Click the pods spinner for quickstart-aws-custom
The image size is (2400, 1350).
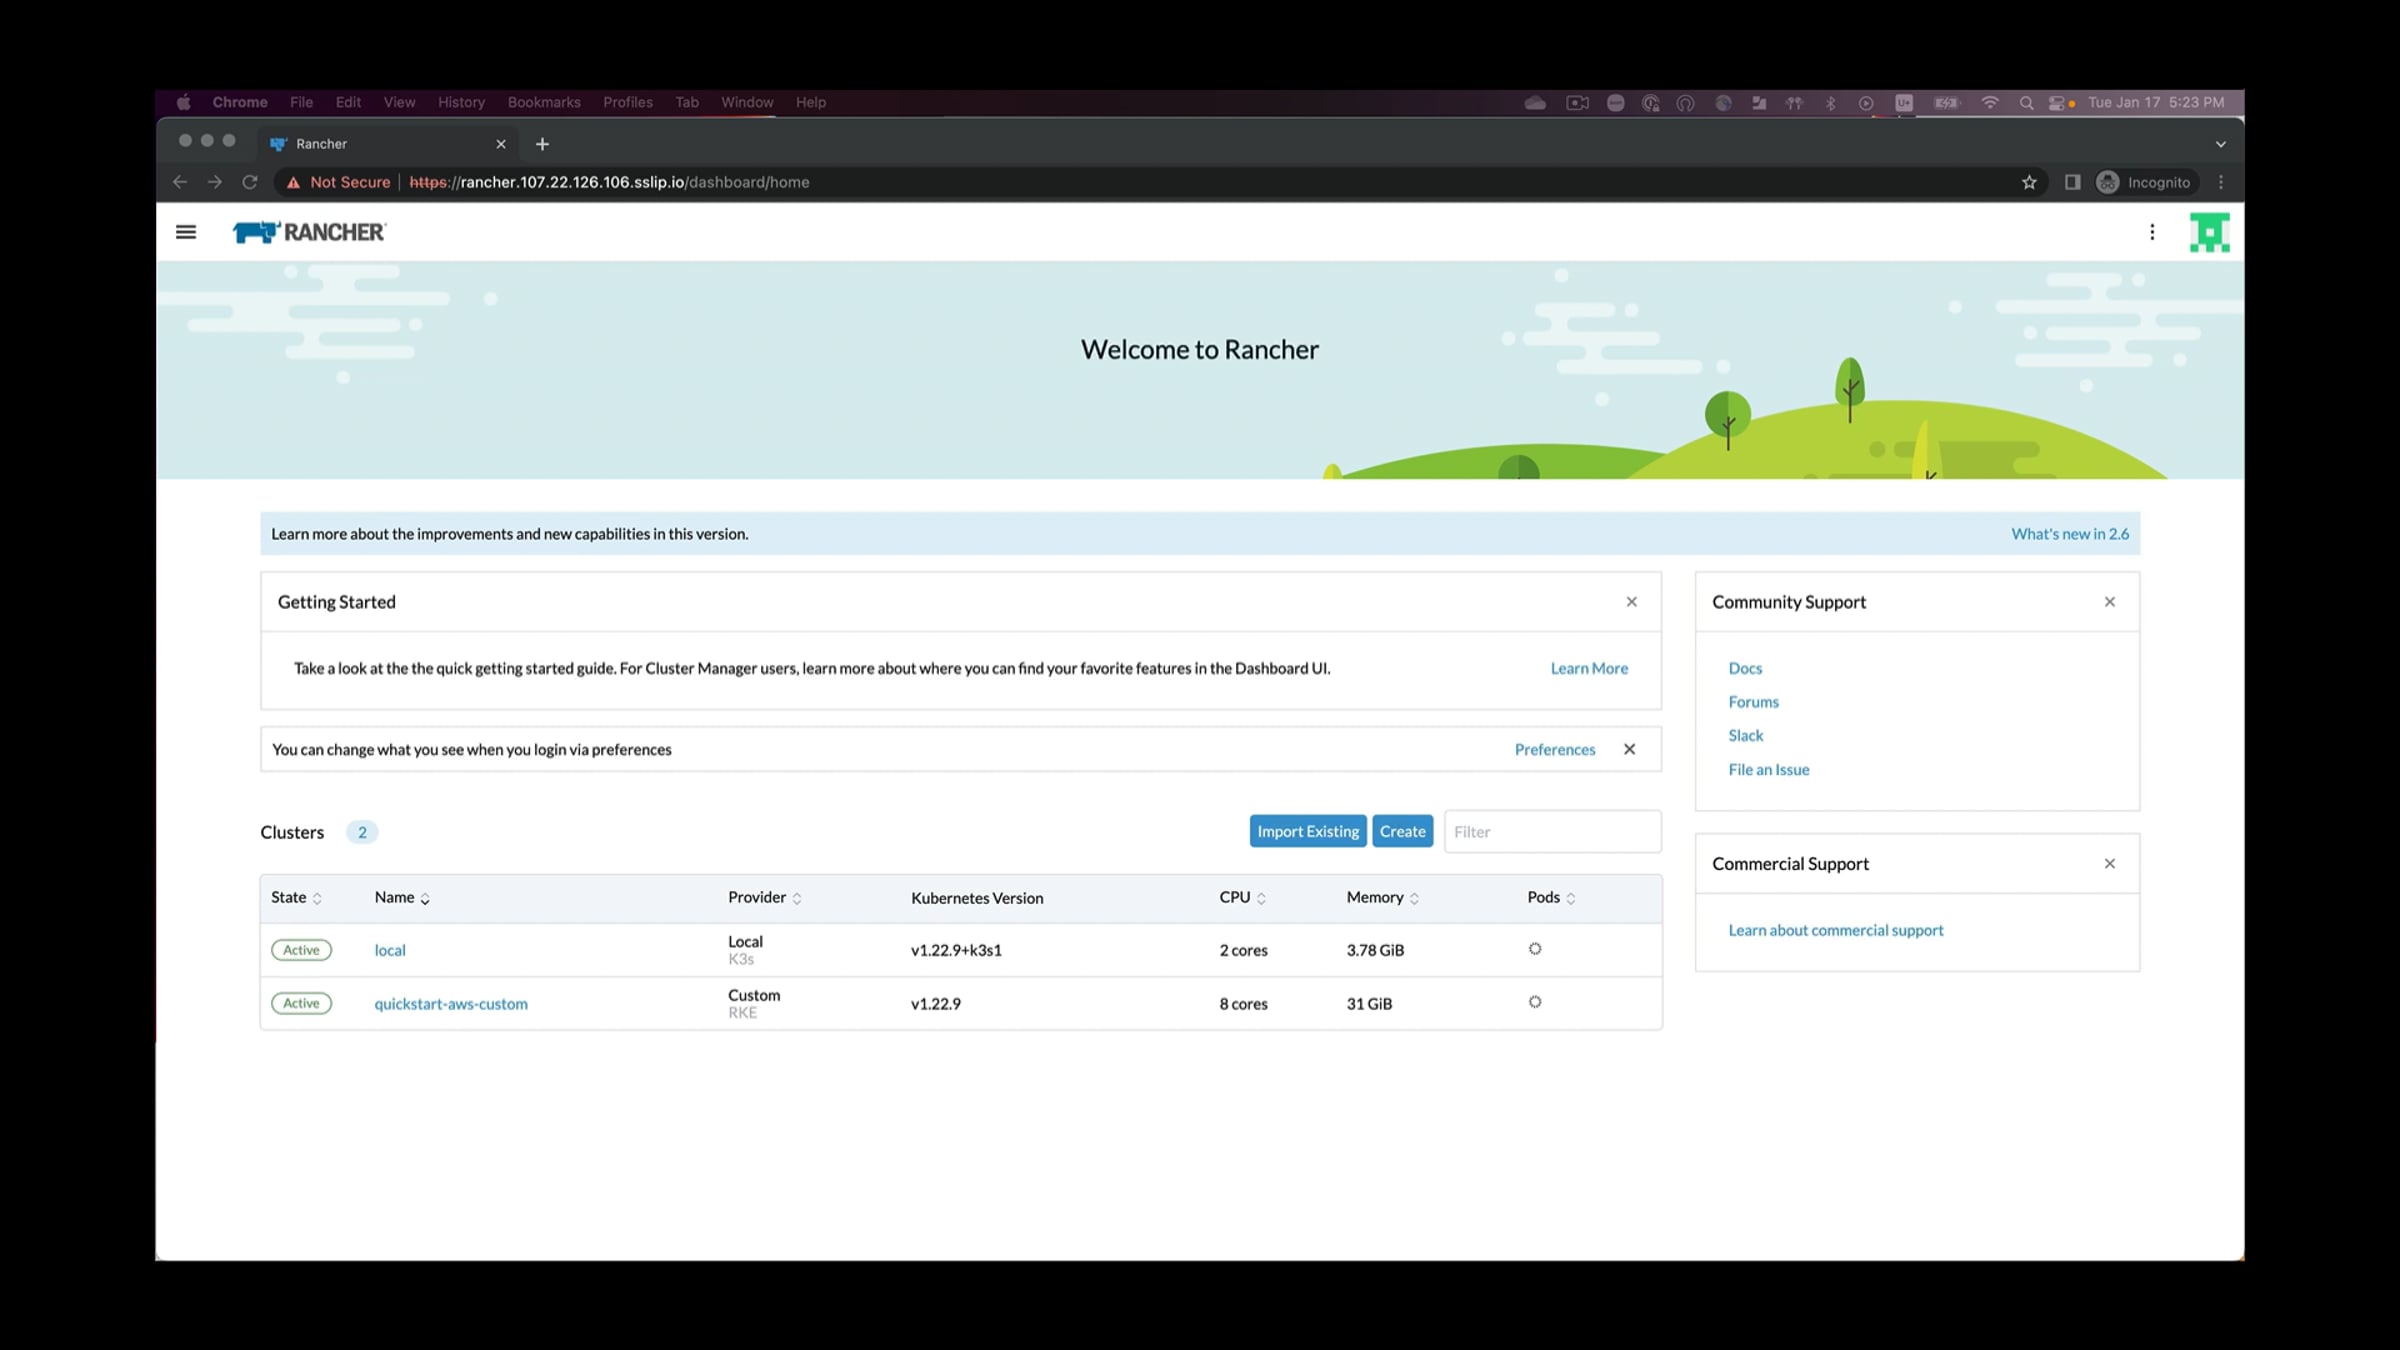1535,1002
